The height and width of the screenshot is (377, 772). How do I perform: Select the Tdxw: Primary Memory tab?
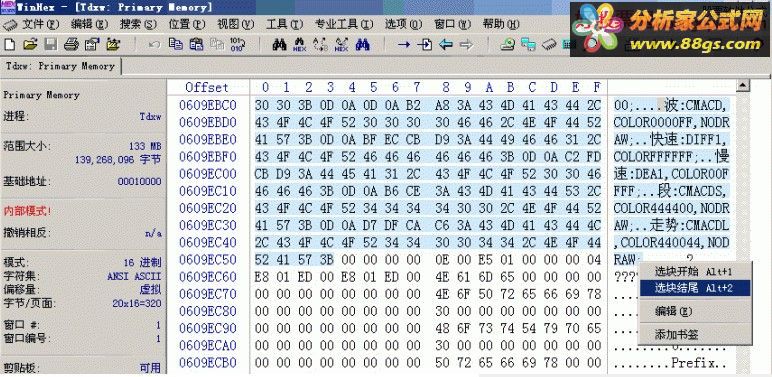(x=60, y=66)
